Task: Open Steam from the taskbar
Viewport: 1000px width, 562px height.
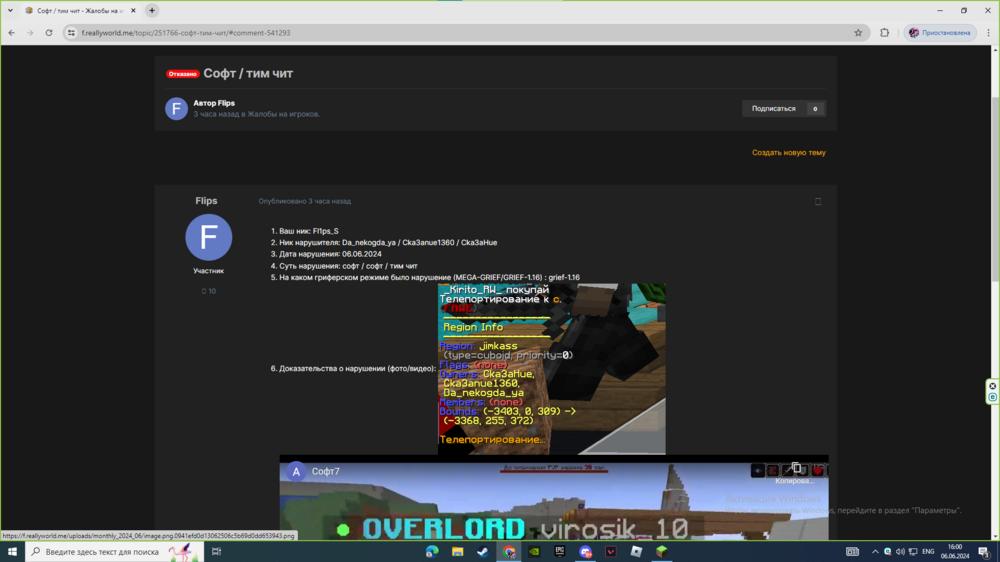Action: tap(483, 552)
